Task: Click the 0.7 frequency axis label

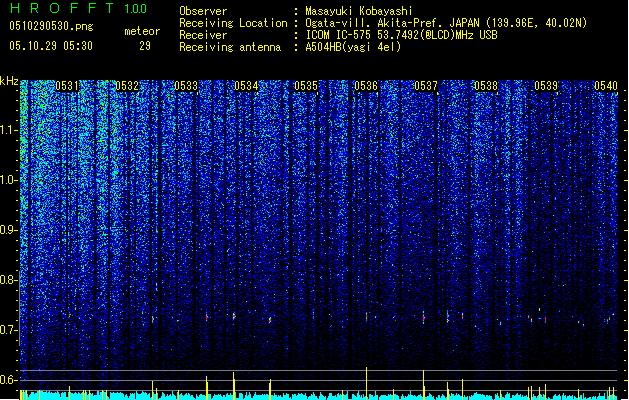Action: pos(8,330)
